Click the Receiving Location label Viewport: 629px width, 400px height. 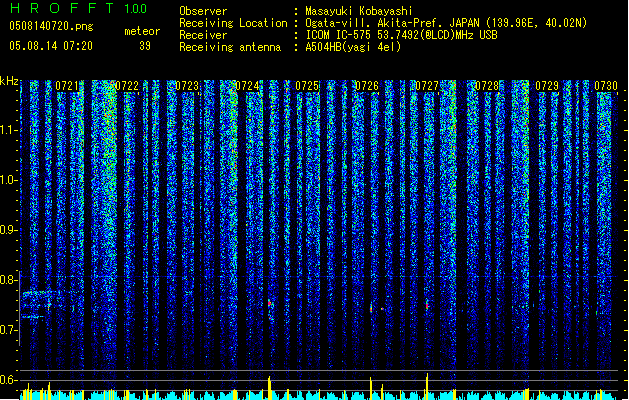tap(233, 23)
